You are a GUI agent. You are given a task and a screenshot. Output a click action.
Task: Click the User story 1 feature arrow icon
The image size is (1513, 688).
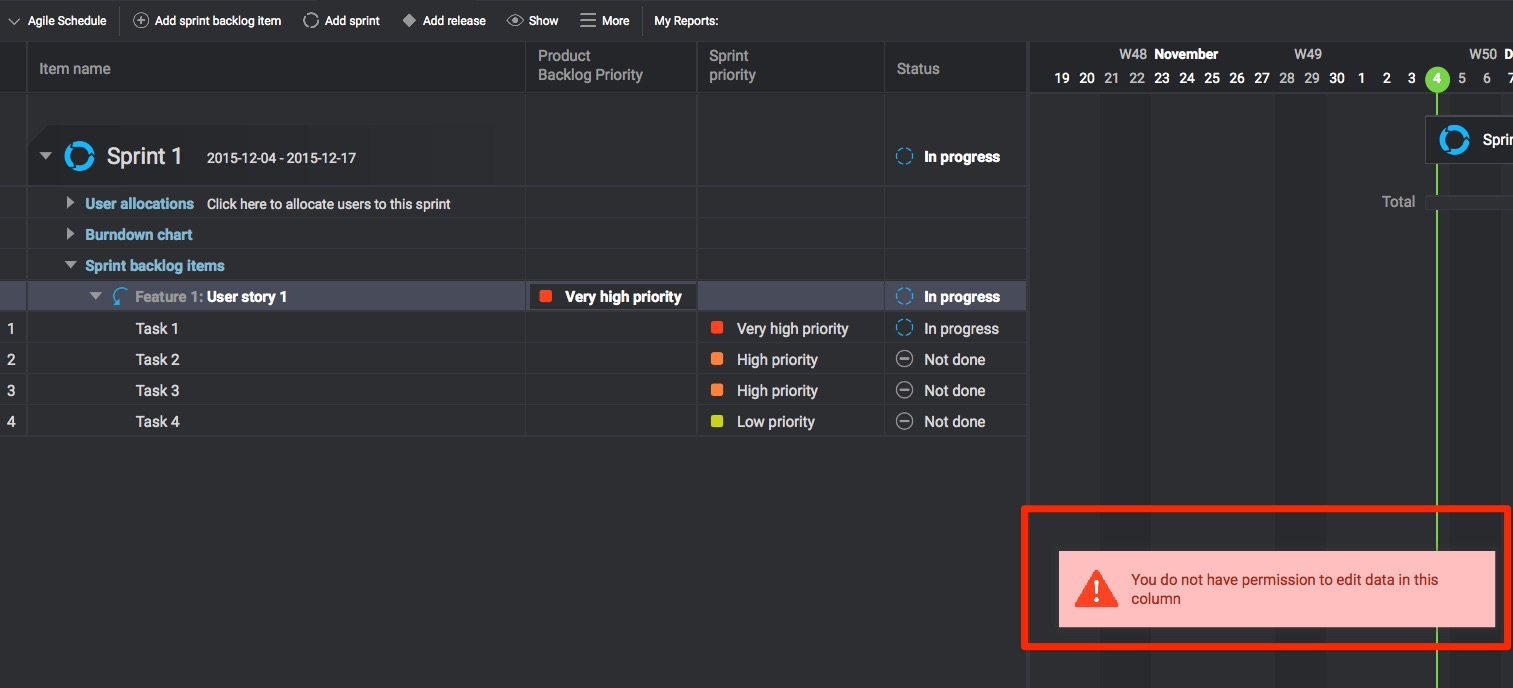coord(121,296)
